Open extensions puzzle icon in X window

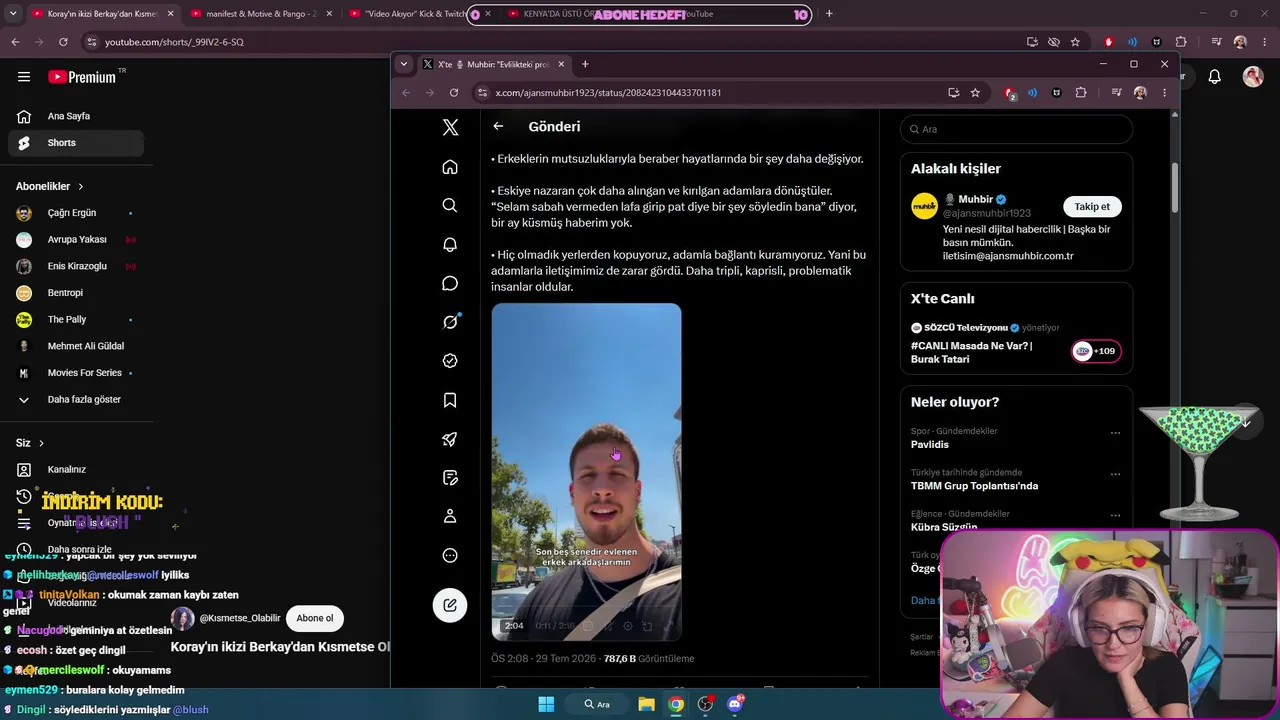[x=1081, y=93]
